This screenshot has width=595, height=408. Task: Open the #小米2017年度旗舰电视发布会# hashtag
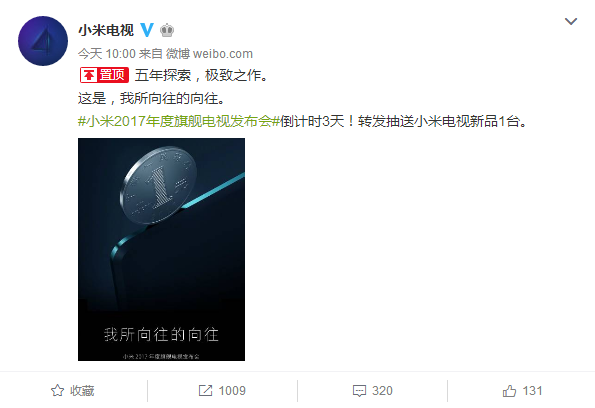179,121
